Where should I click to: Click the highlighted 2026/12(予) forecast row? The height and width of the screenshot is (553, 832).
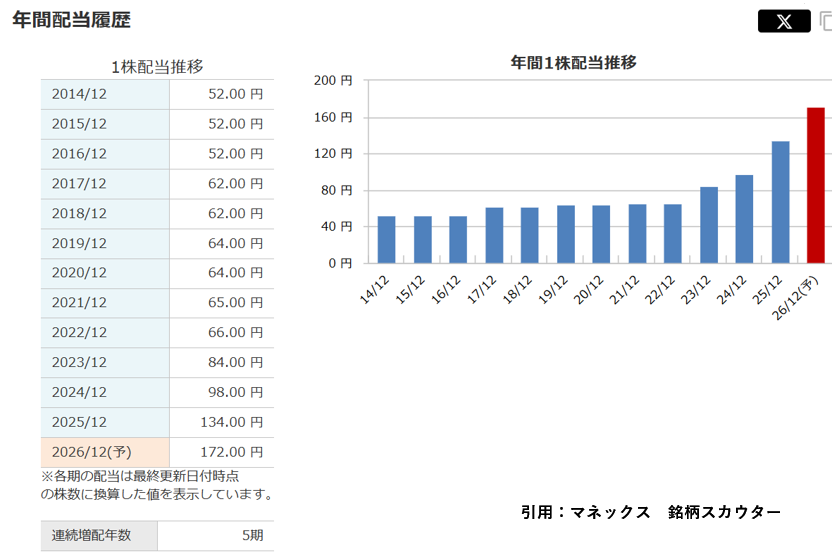[x=105, y=452]
